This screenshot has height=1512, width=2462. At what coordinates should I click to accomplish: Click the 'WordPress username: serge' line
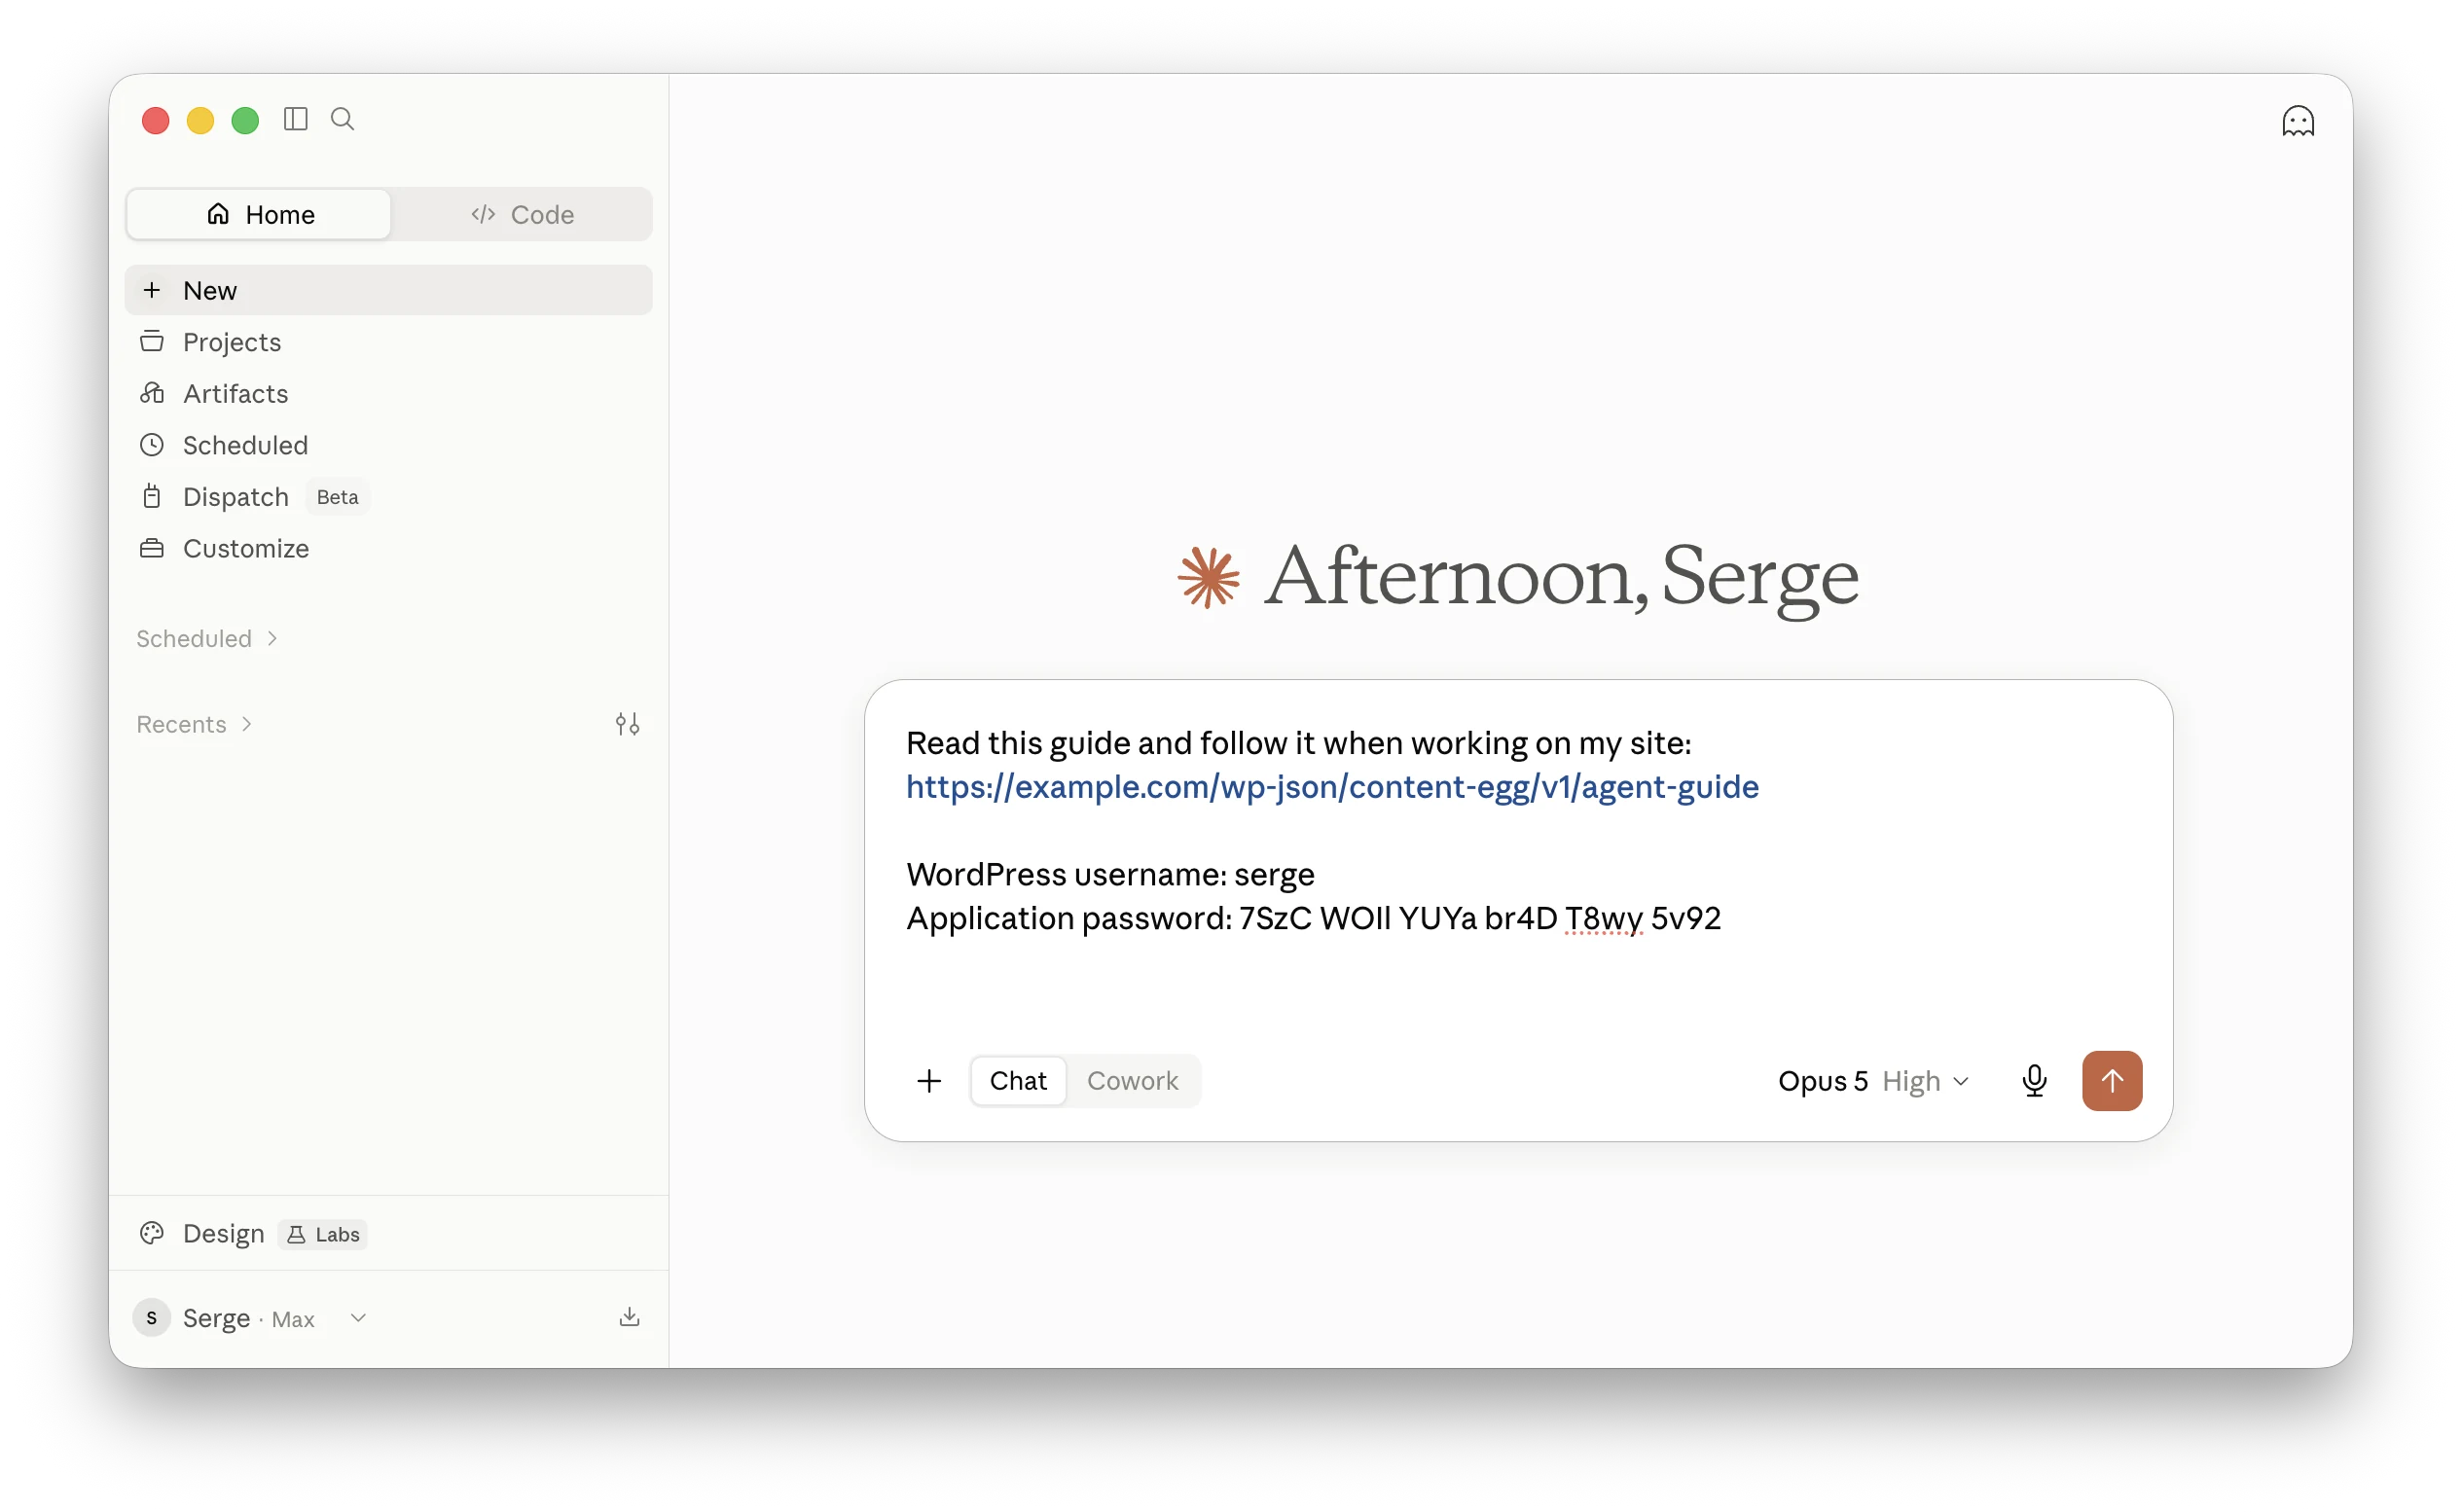point(1110,874)
